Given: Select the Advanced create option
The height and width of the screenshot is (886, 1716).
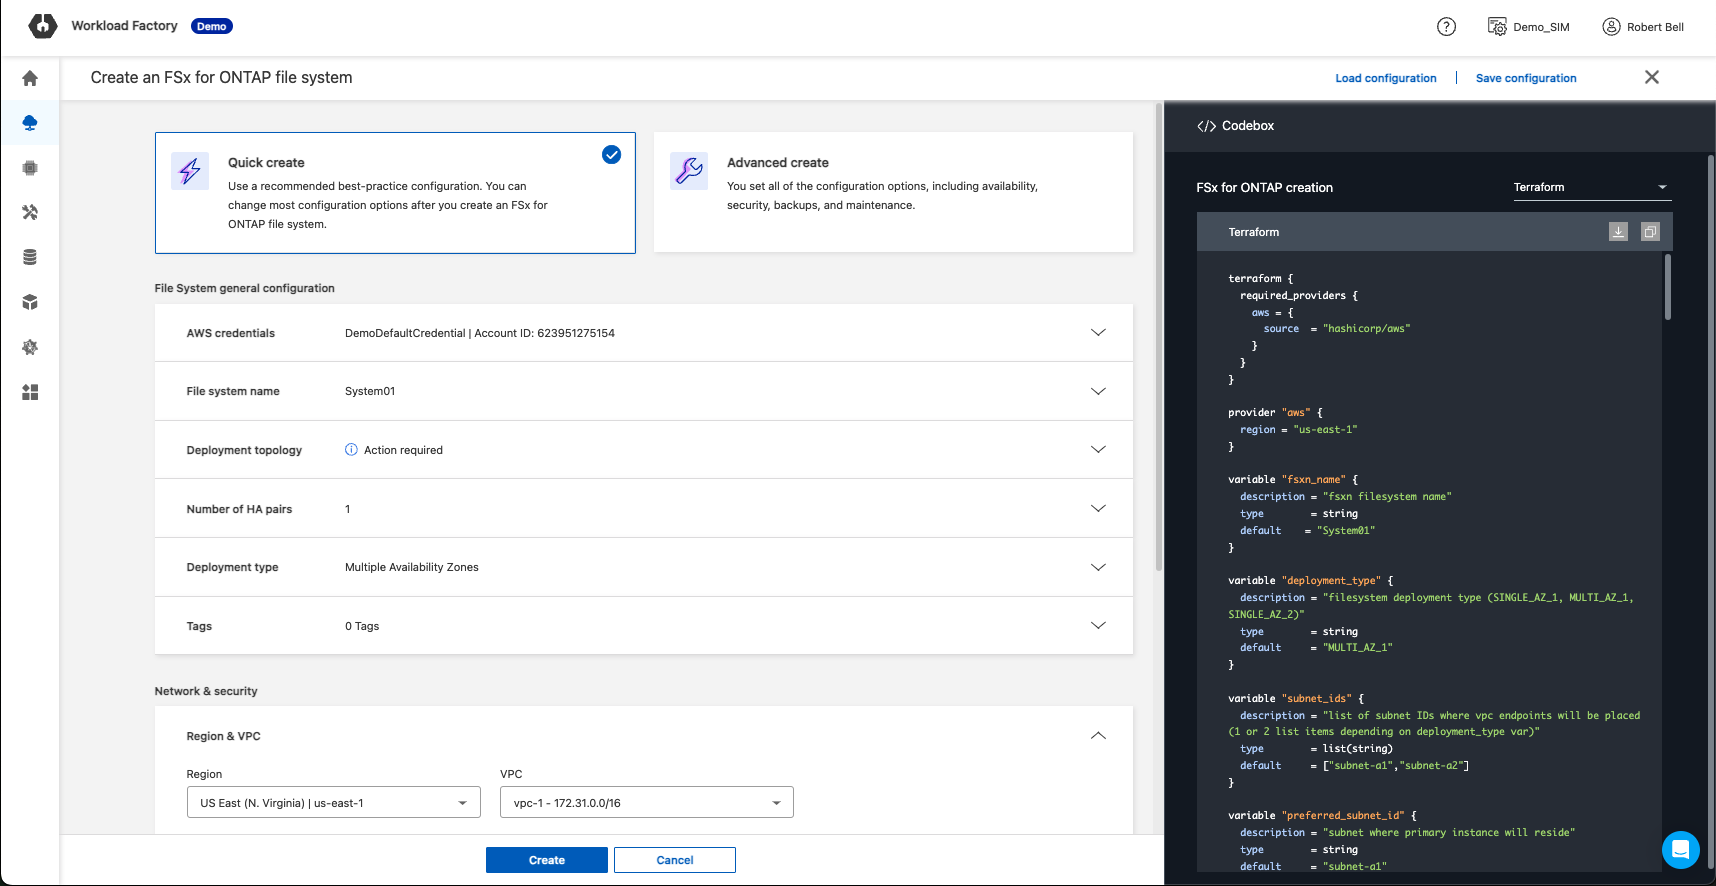Looking at the screenshot, I should (x=892, y=192).
